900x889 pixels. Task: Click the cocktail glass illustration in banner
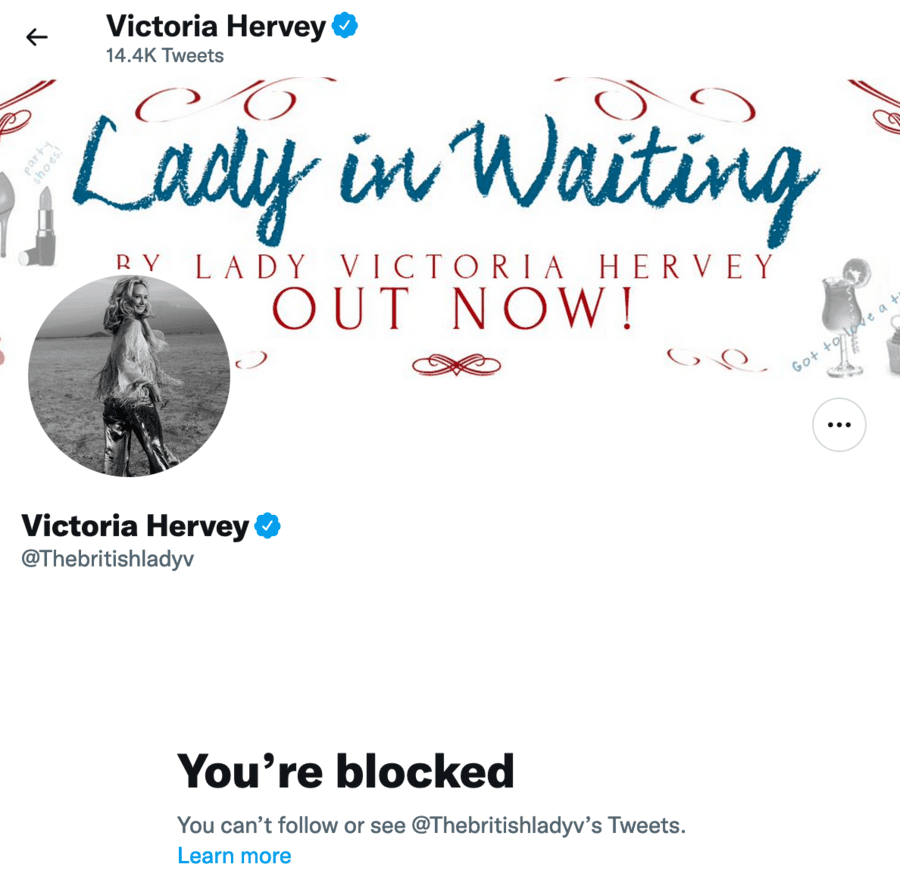(x=845, y=317)
